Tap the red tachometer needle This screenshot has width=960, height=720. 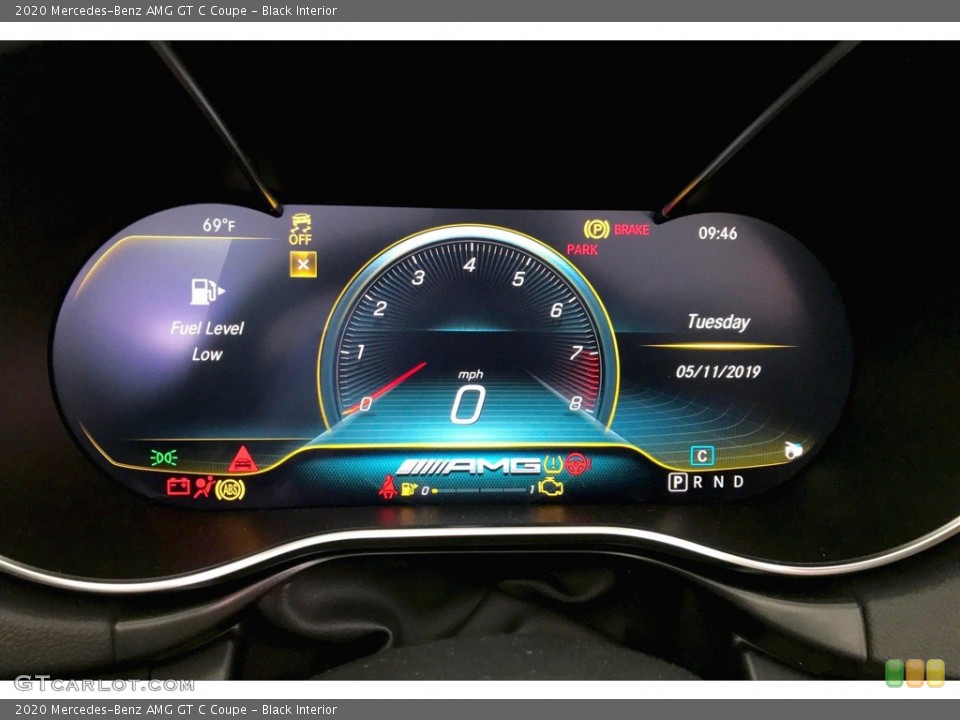tap(386, 388)
